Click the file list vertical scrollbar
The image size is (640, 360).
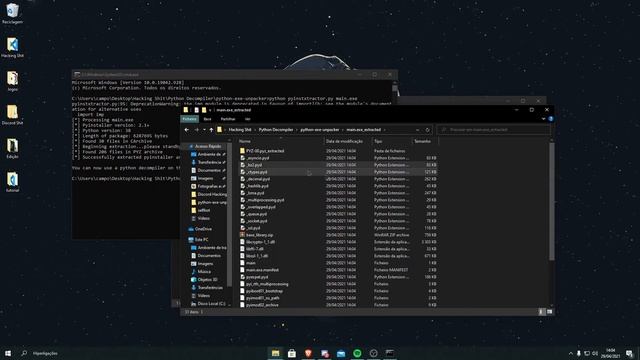(551, 202)
